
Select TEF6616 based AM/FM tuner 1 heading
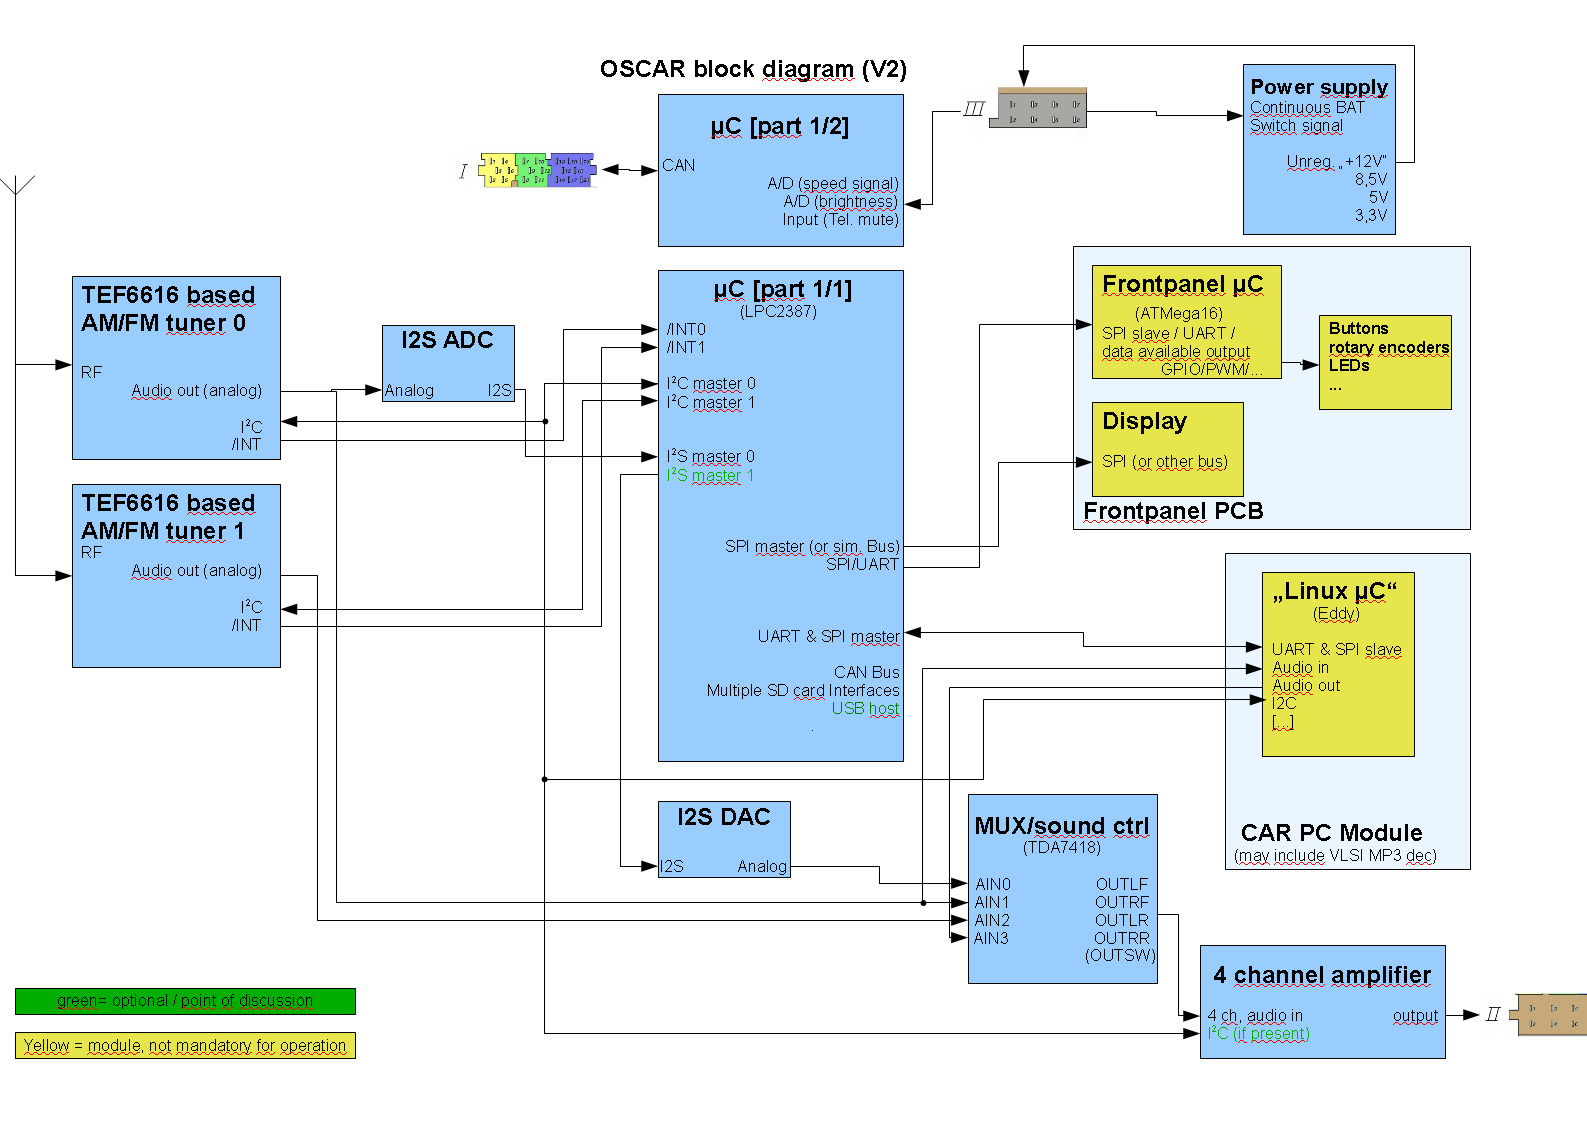tap(168, 517)
